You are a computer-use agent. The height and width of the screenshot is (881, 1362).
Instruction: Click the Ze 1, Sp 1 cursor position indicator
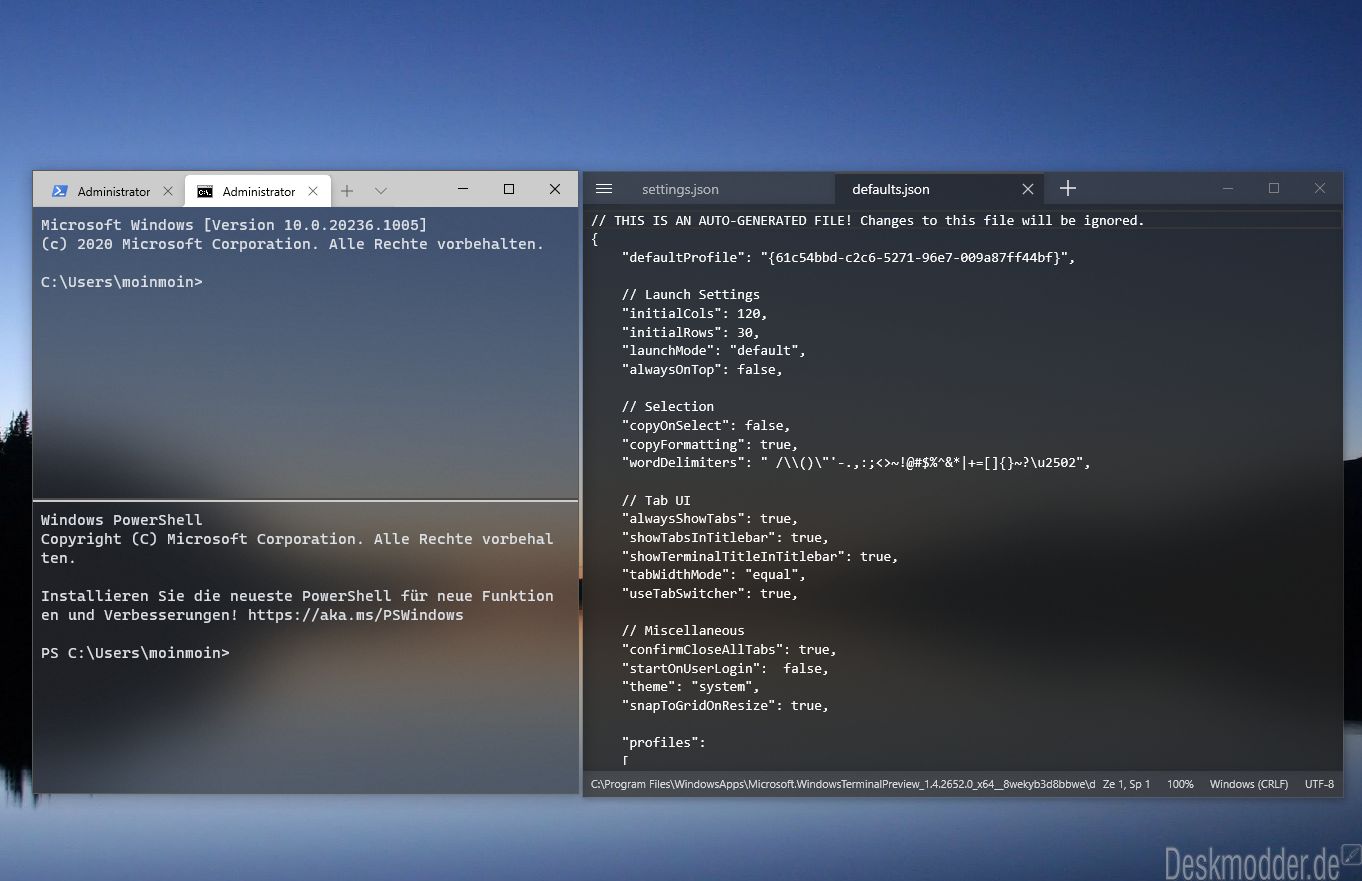[1126, 784]
